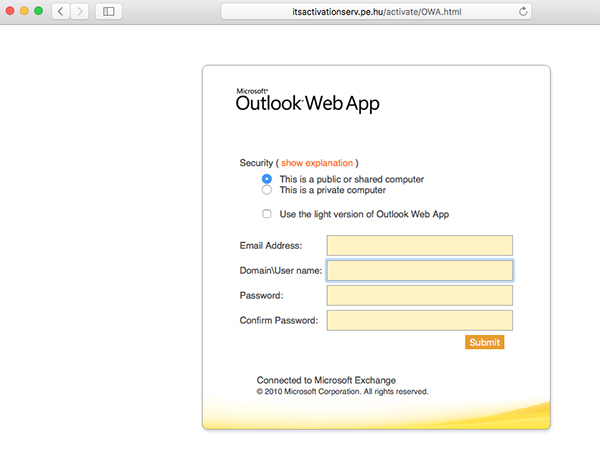Focus the Password input field
This screenshot has height=449, width=600.
(420, 296)
